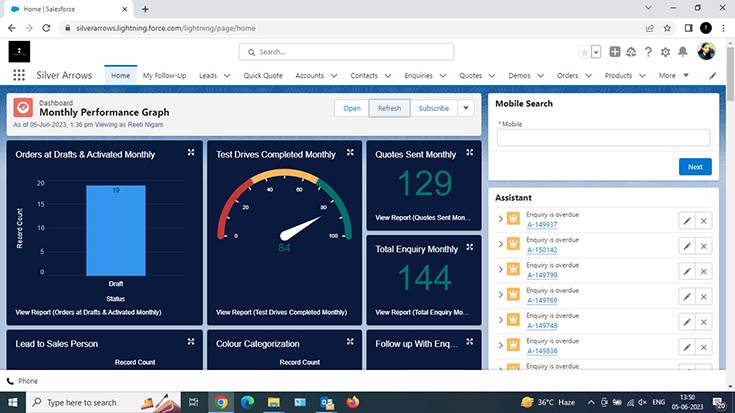Open the Leads tab

pos(208,75)
